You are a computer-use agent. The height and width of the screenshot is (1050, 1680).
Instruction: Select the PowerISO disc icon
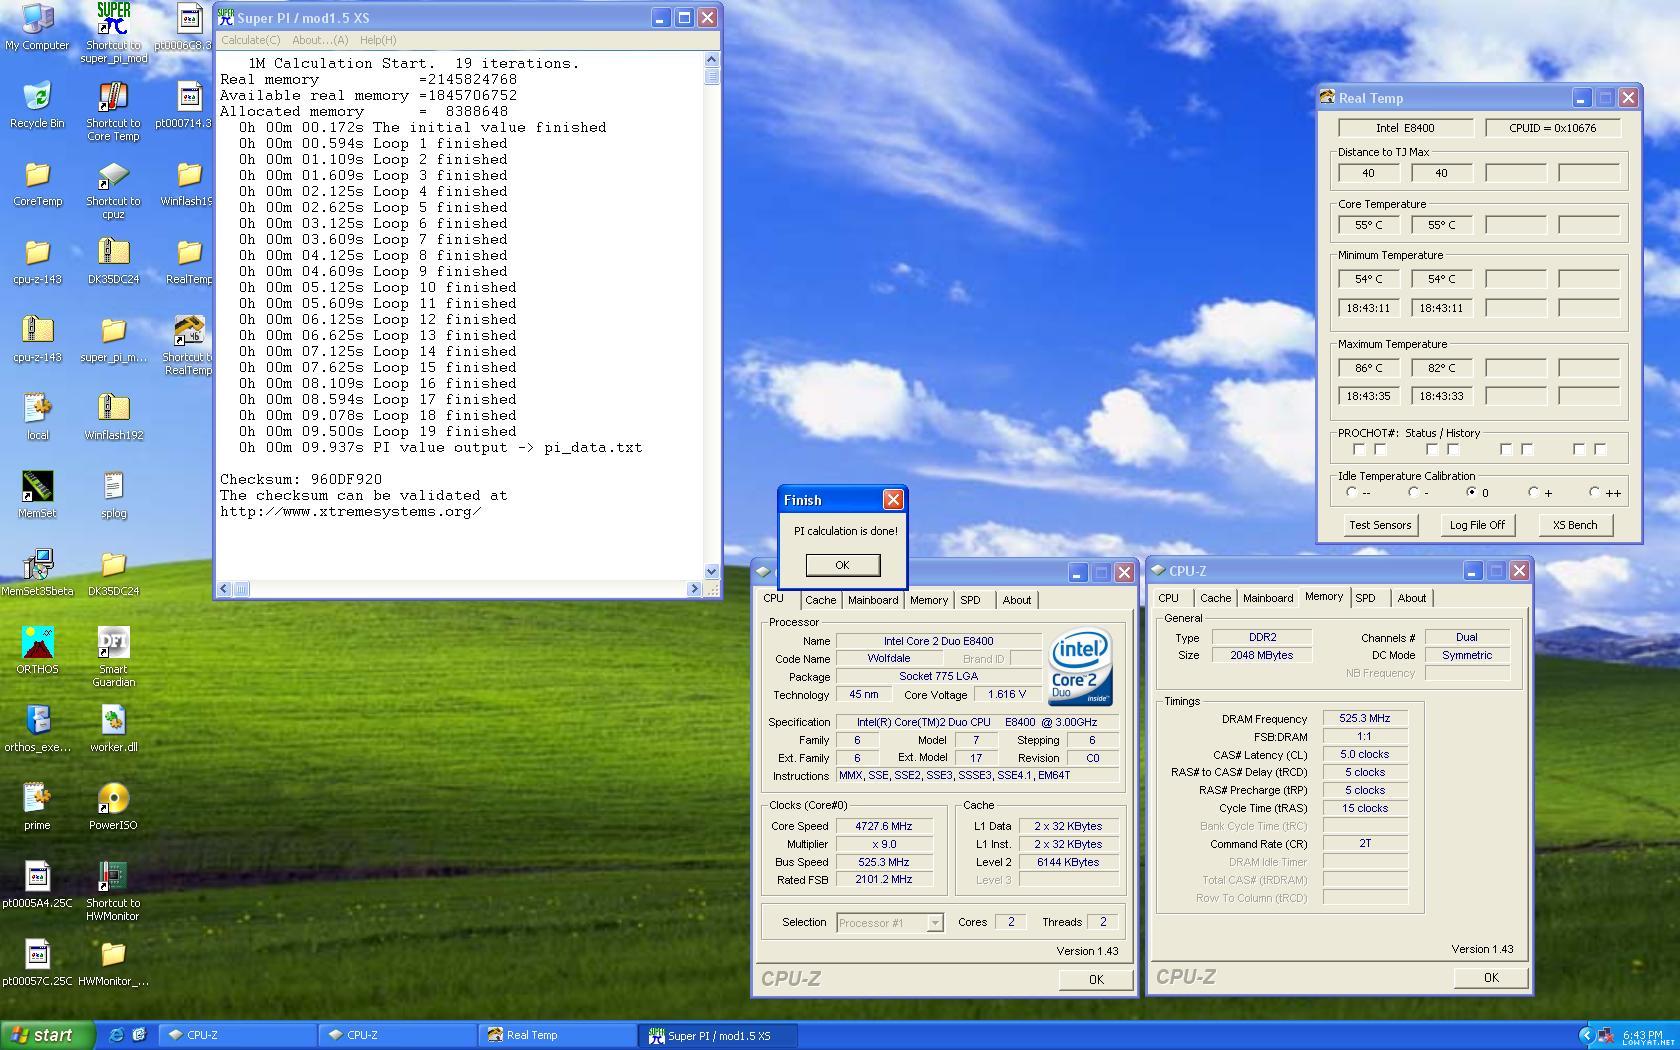pos(113,807)
